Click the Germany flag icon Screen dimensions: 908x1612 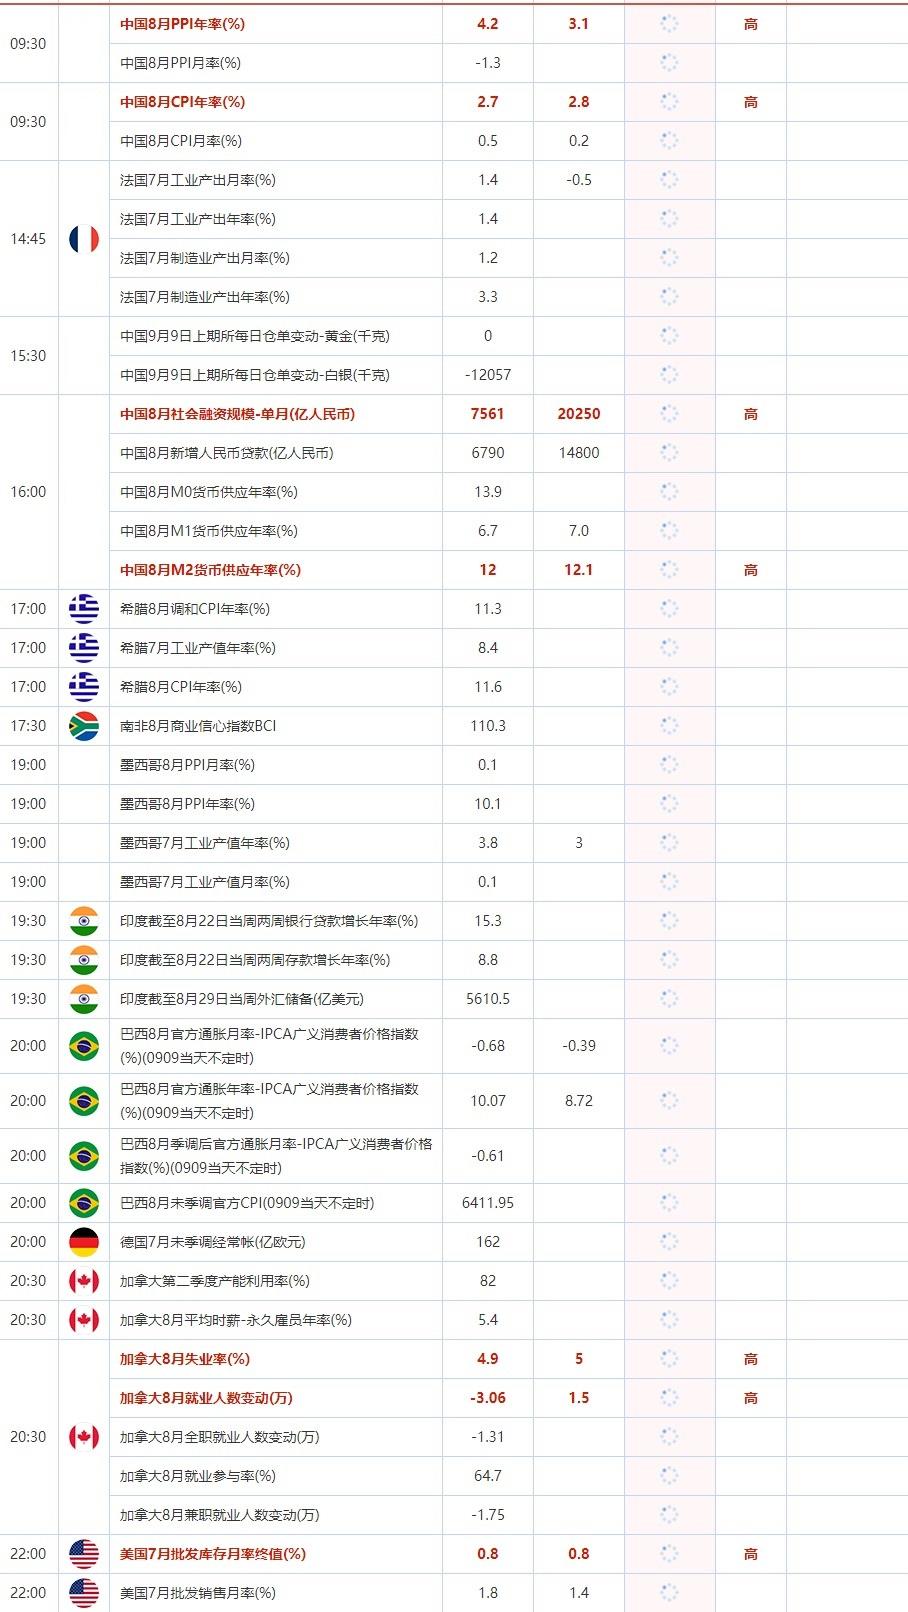[x=84, y=1242]
